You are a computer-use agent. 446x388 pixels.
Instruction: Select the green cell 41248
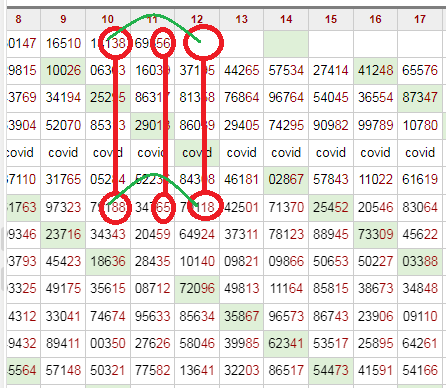pyautogui.click(x=375, y=71)
